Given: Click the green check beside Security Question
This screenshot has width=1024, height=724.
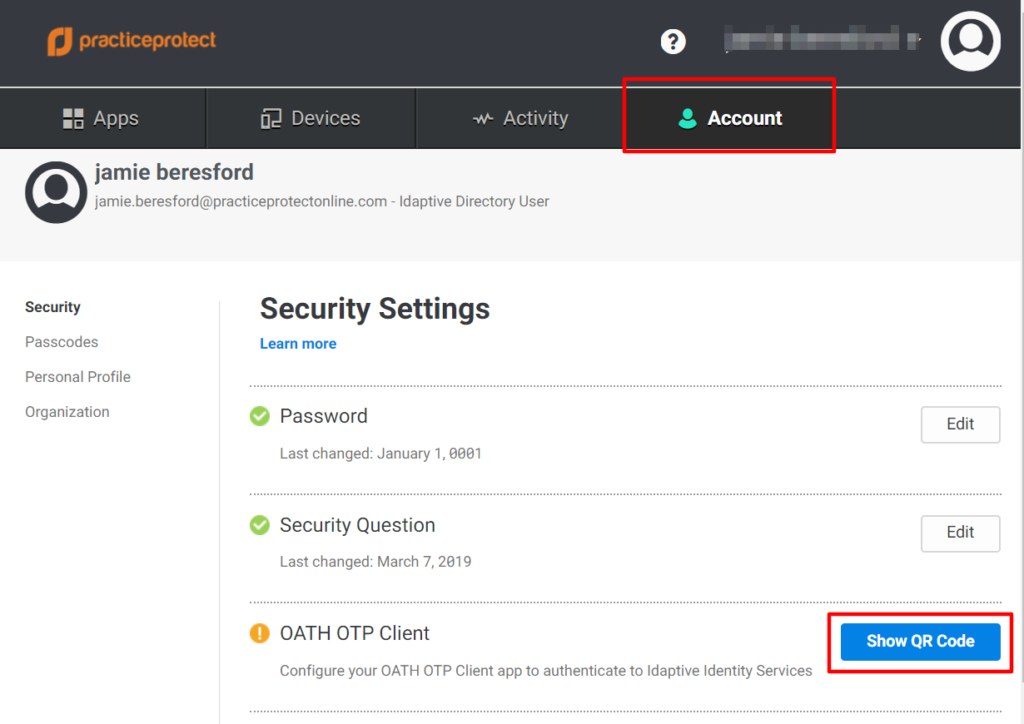Looking at the screenshot, I should [260, 525].
